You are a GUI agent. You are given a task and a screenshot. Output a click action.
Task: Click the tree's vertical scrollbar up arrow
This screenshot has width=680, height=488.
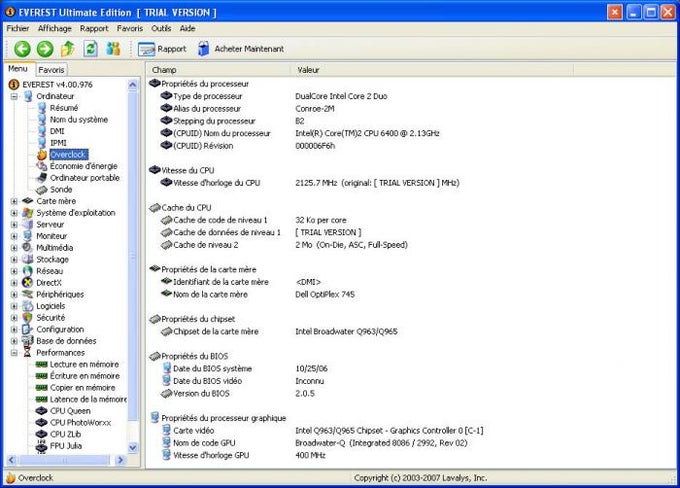pos(133,85)
